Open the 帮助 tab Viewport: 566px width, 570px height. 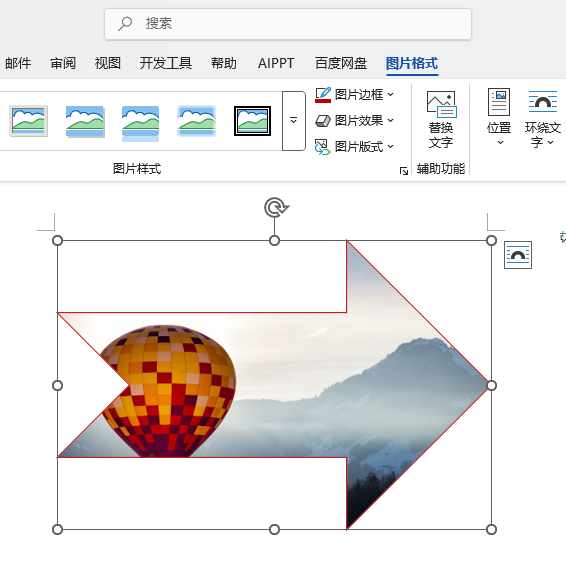click(x=224, y=63)
